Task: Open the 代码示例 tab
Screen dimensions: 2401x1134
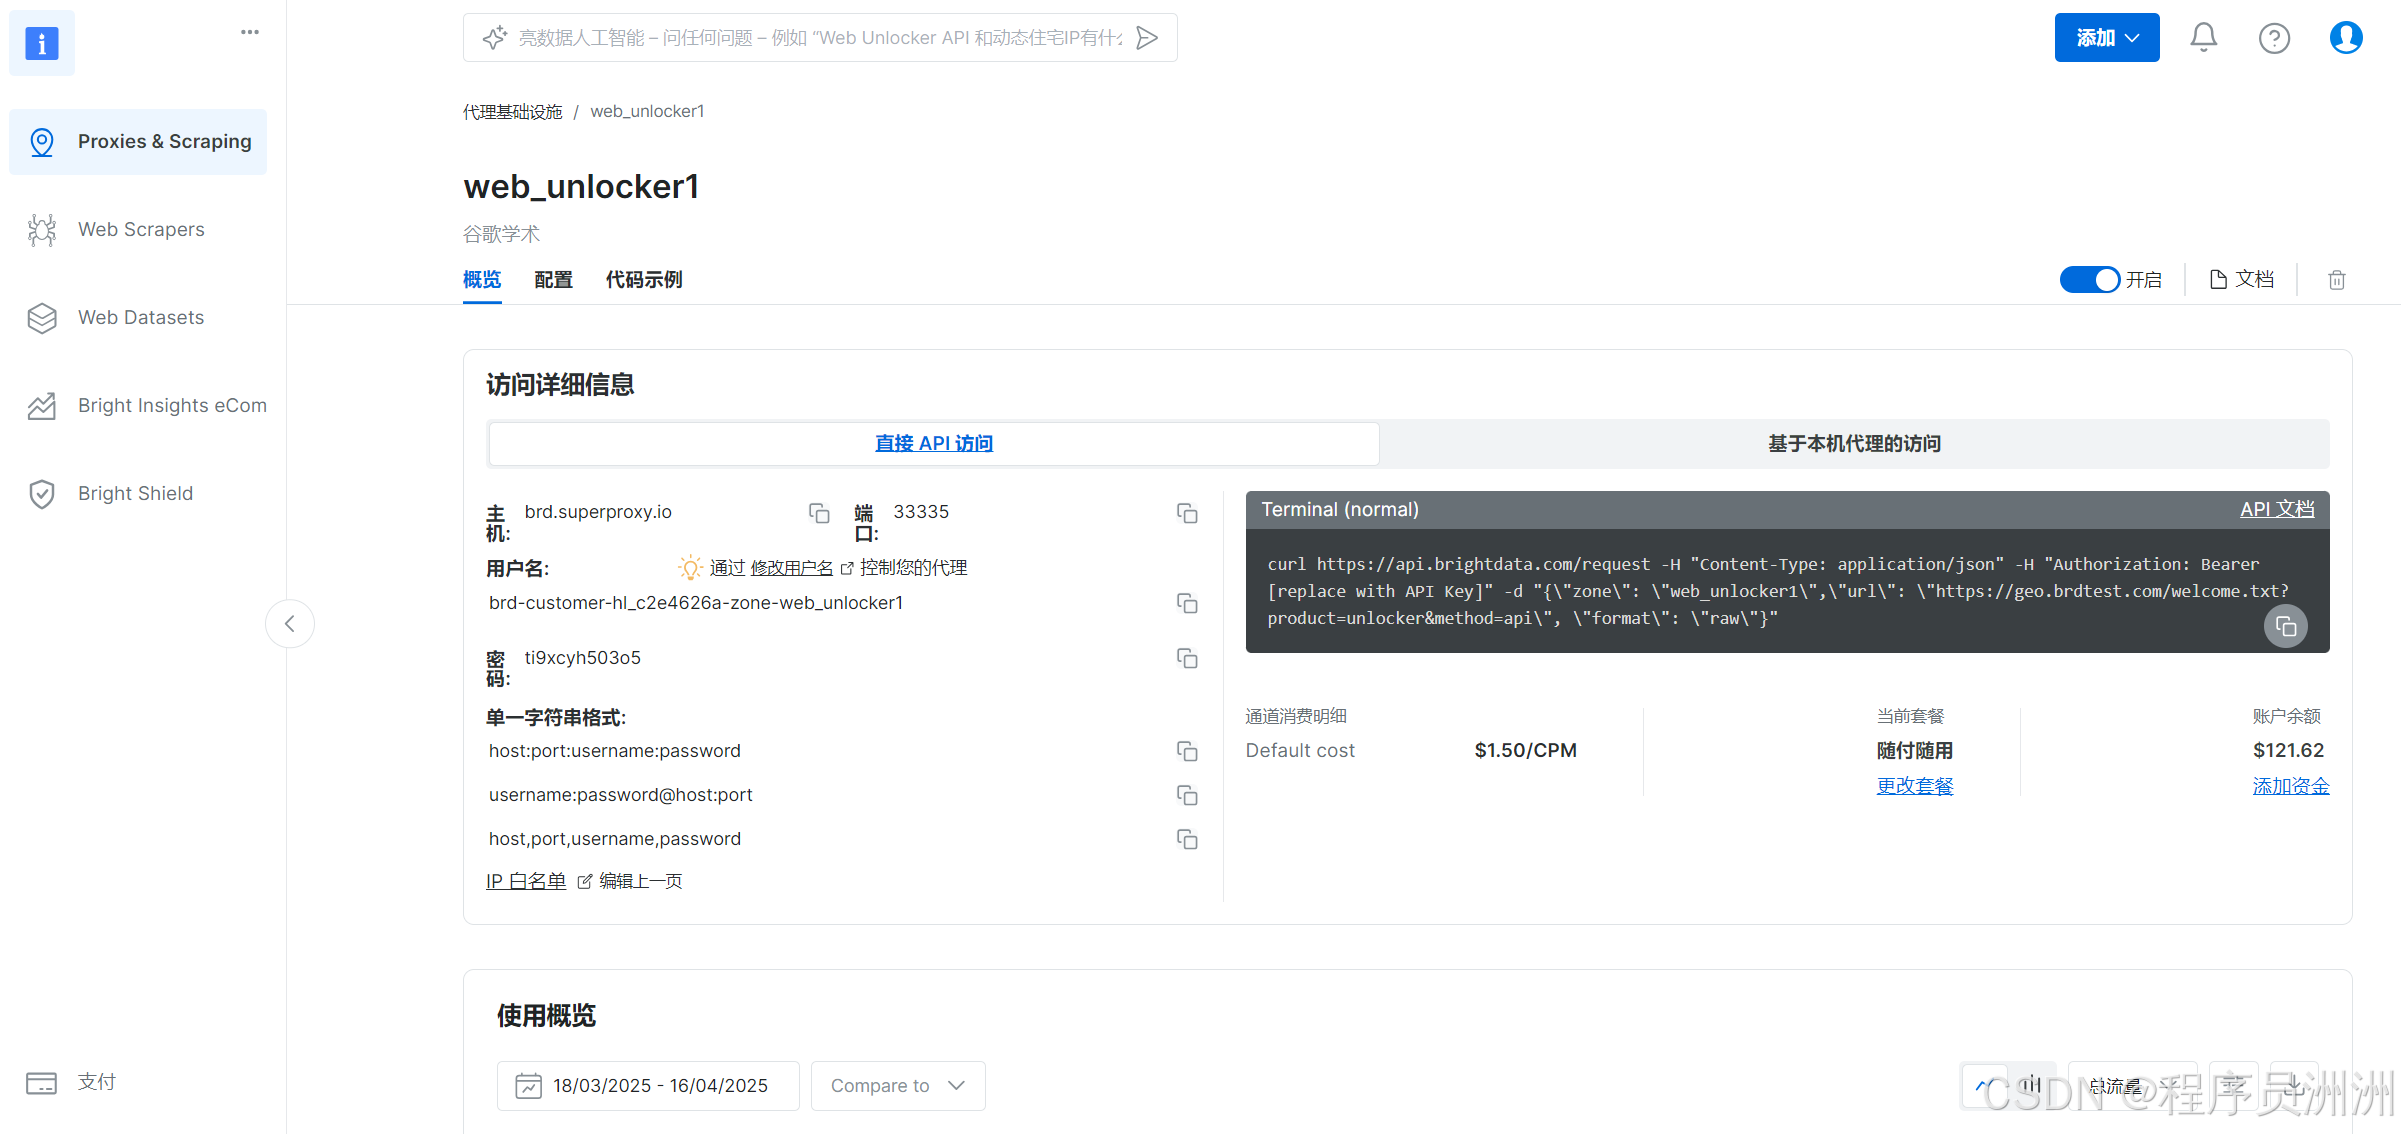Action: 644,280
